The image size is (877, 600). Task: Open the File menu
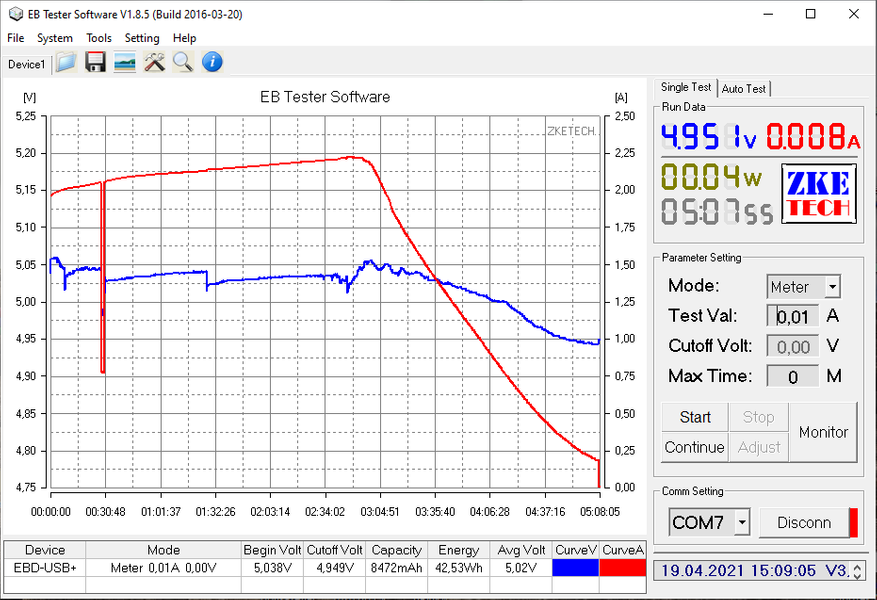click(x=16, y=38)
